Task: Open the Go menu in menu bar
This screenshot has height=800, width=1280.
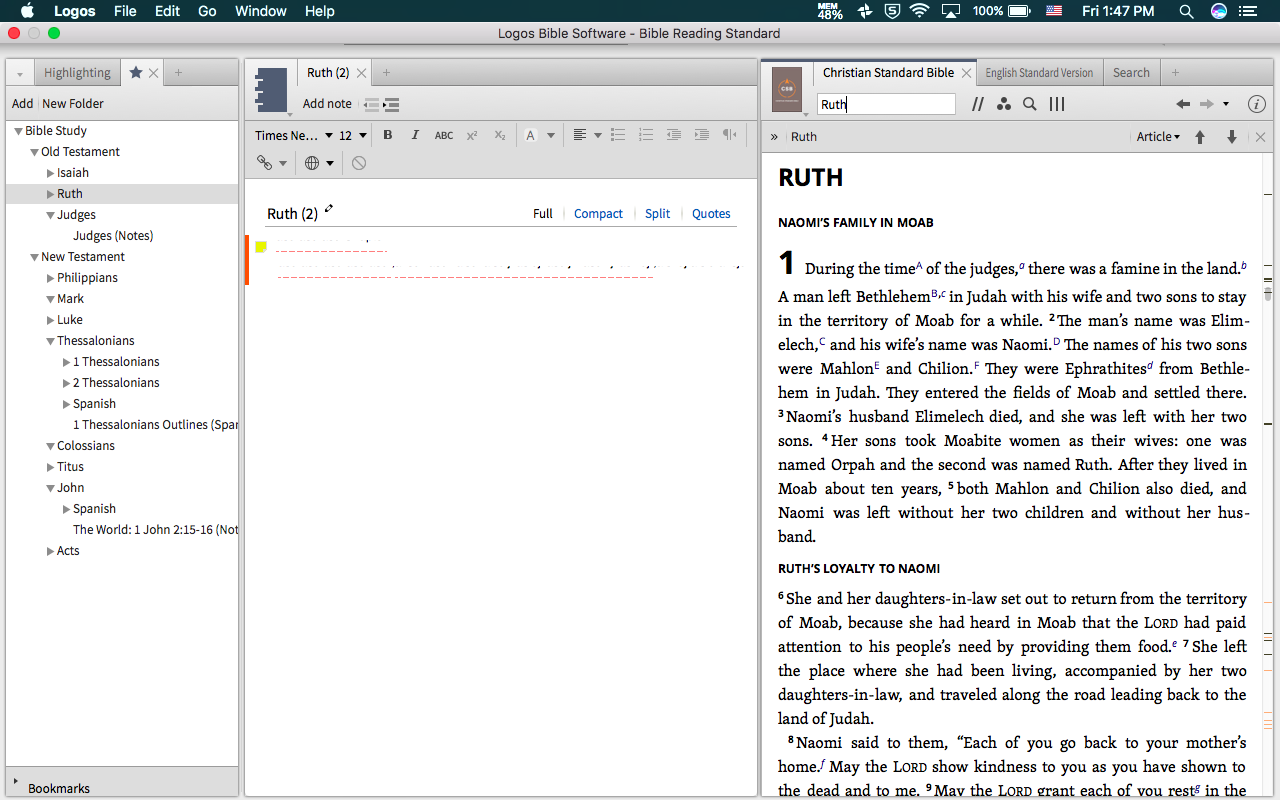Action: (x=207, y=11)
